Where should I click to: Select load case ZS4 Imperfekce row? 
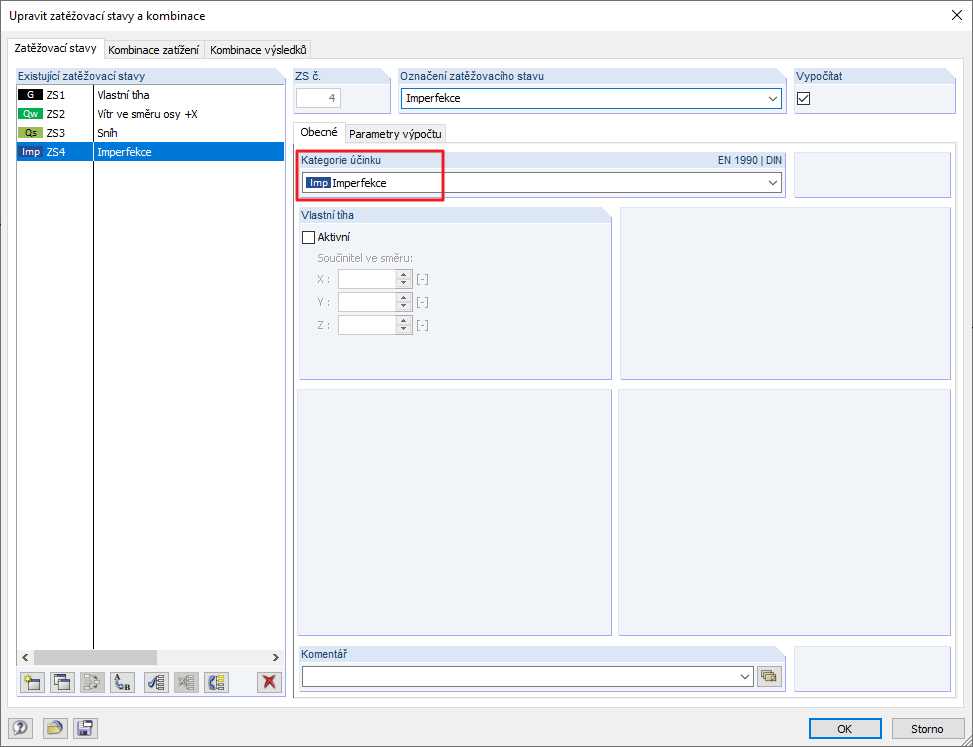point(150,152)
